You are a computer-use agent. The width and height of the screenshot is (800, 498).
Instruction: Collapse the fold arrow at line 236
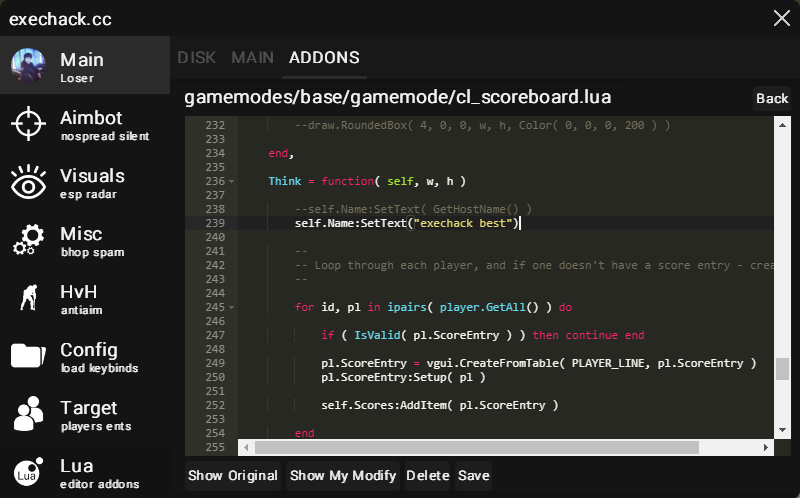tap(231, 181)
